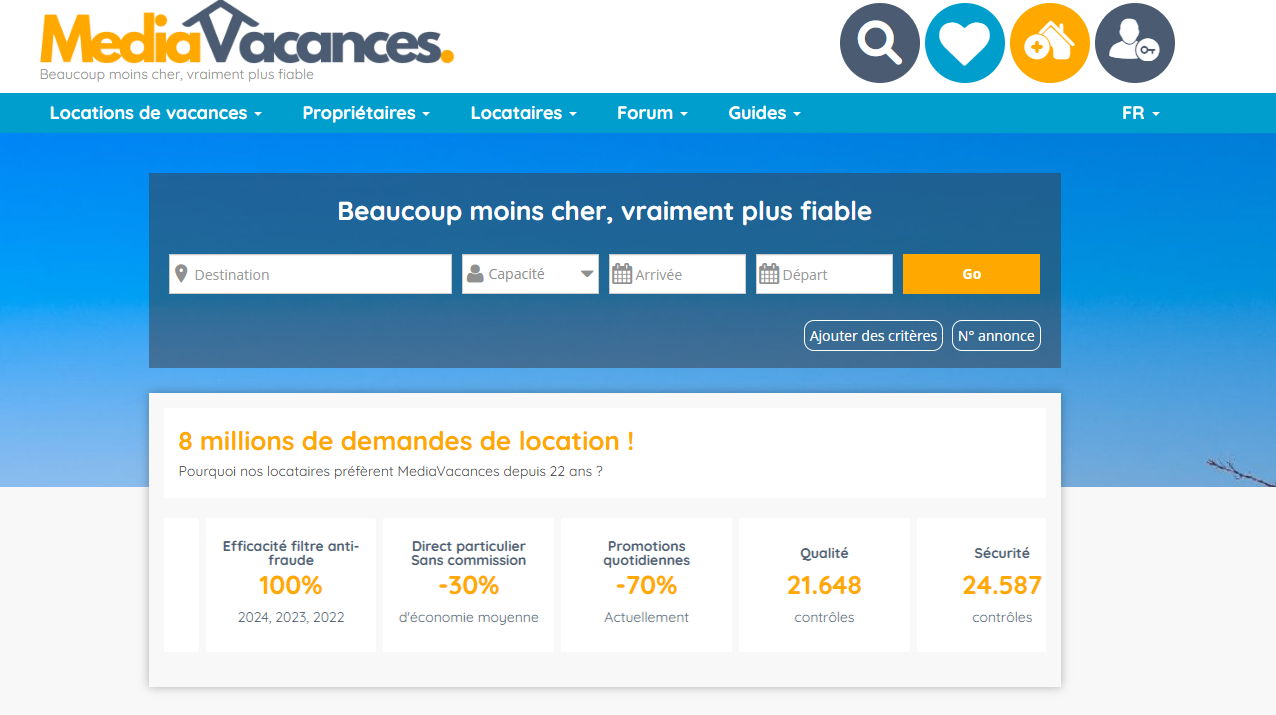Open the calendar icon beside Départ
1276x715 pixels.
click(769, 273)
